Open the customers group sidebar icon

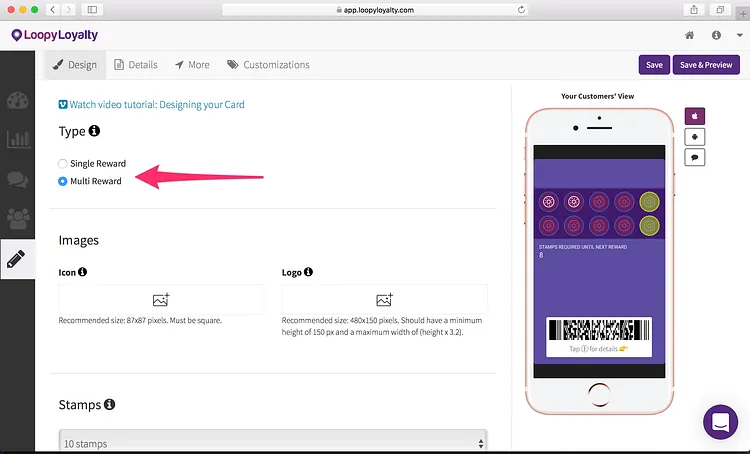[x=18, y=219]
